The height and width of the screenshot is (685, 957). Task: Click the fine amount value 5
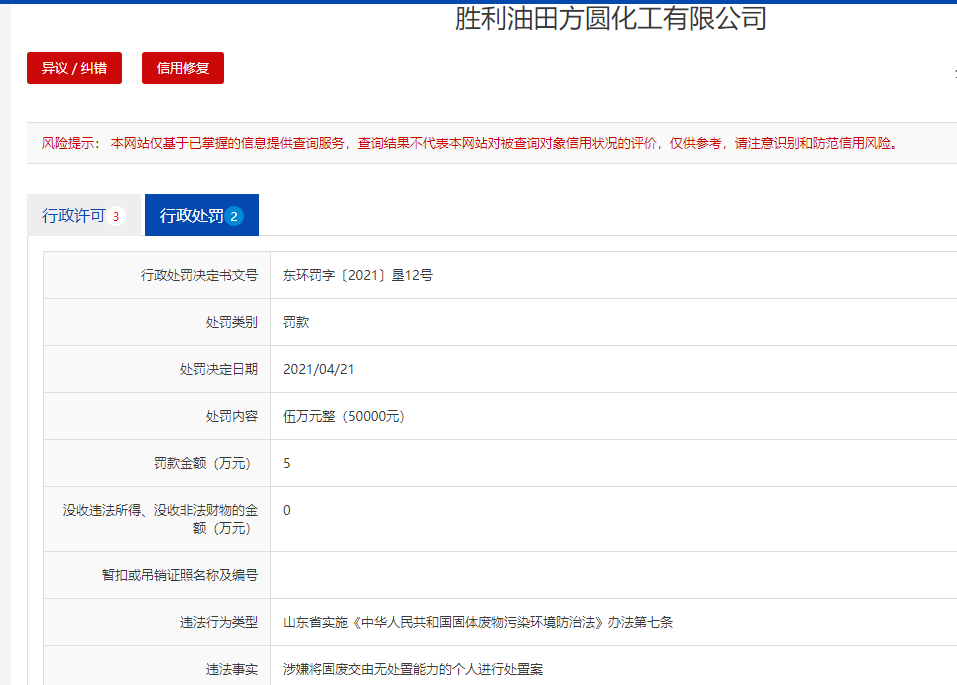coord(287,463)
